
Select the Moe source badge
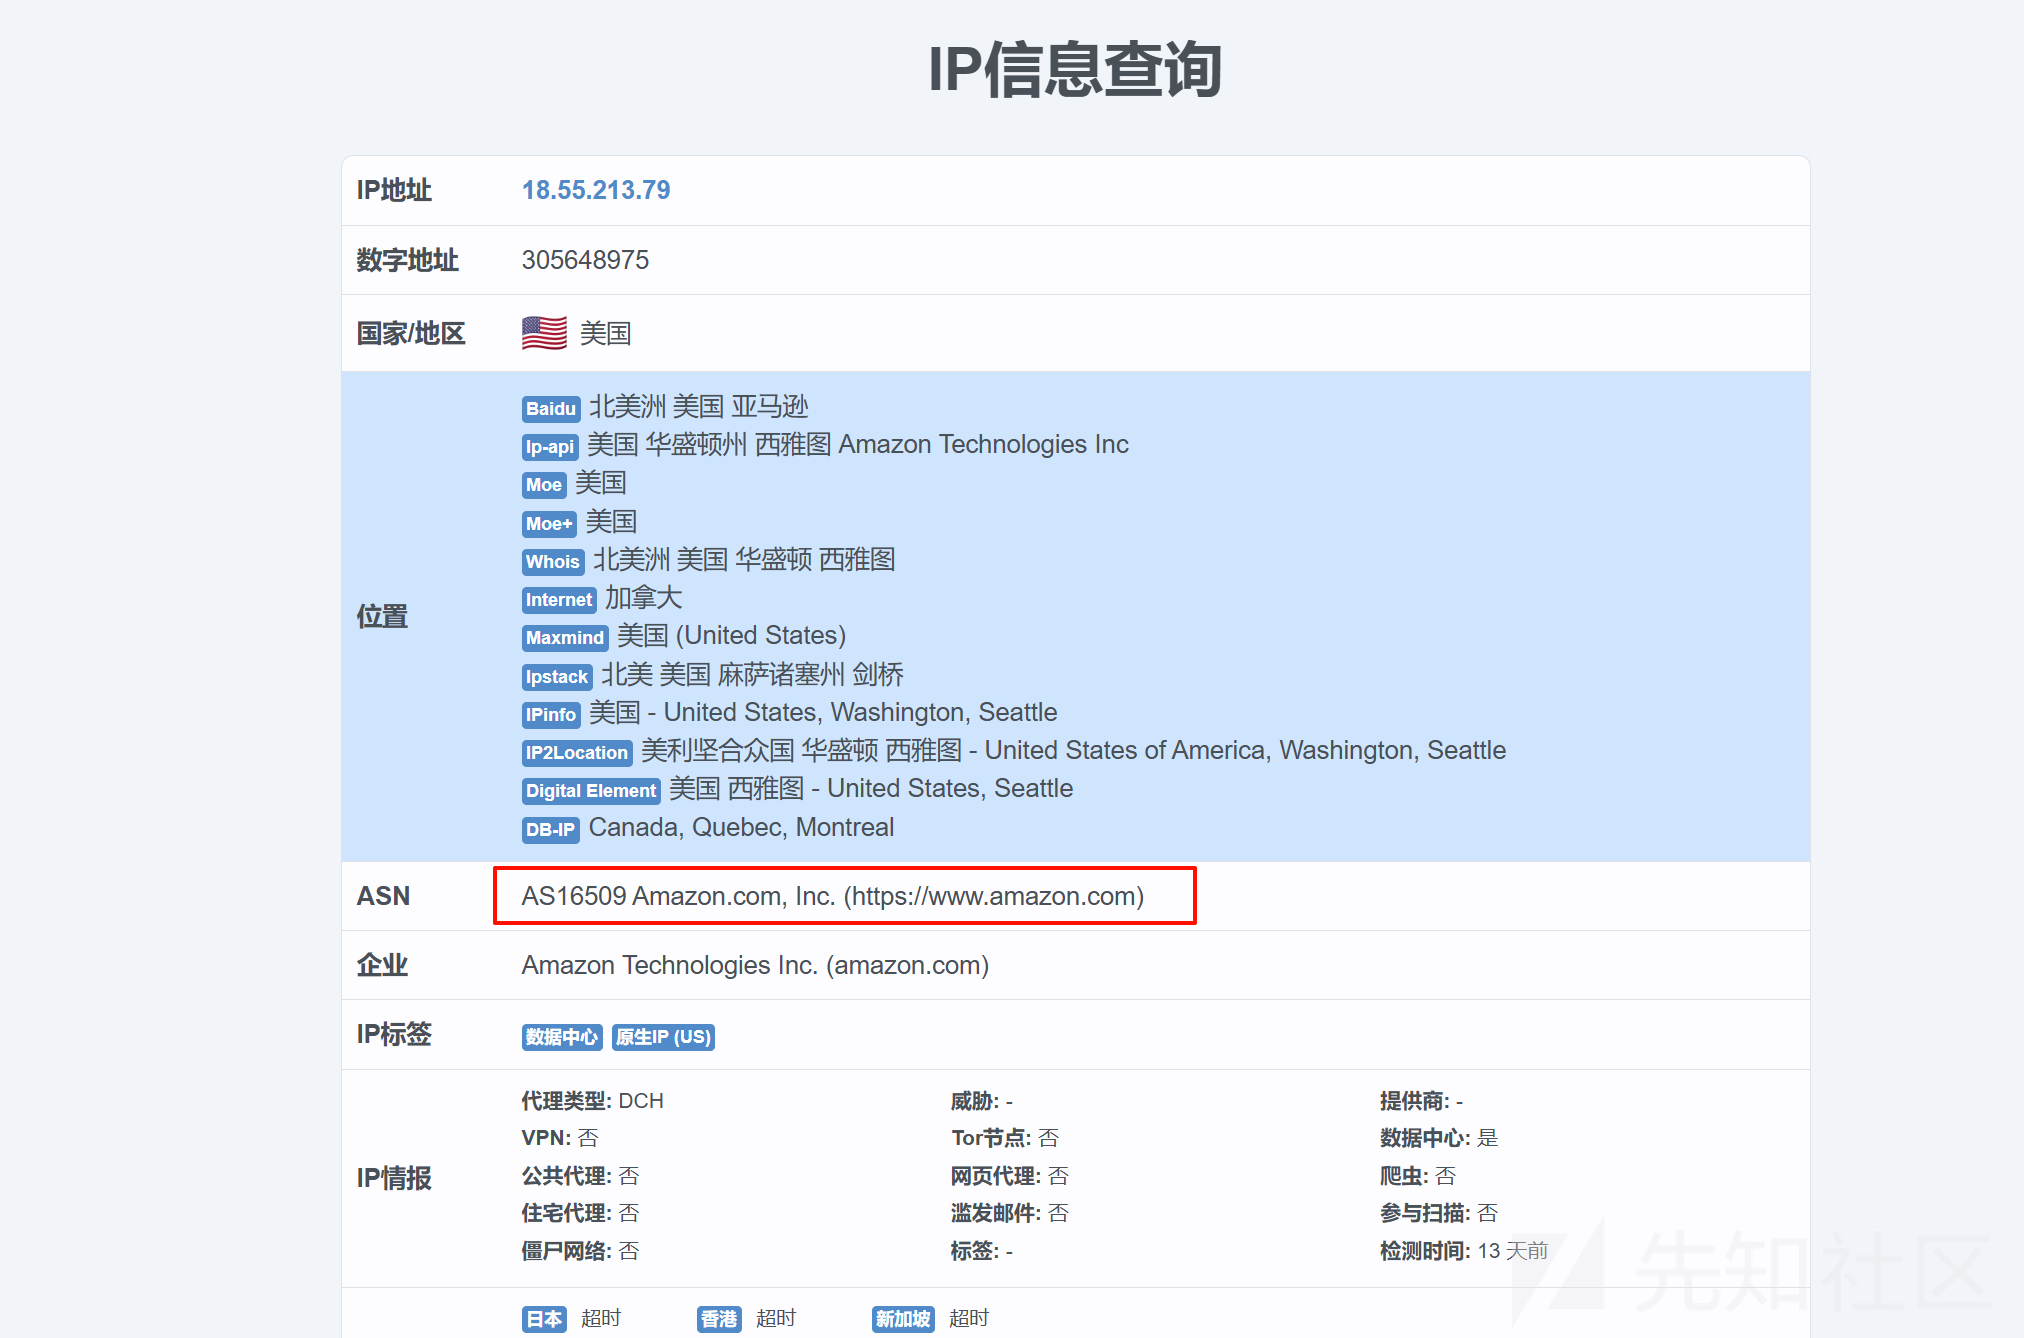(544, 485)
